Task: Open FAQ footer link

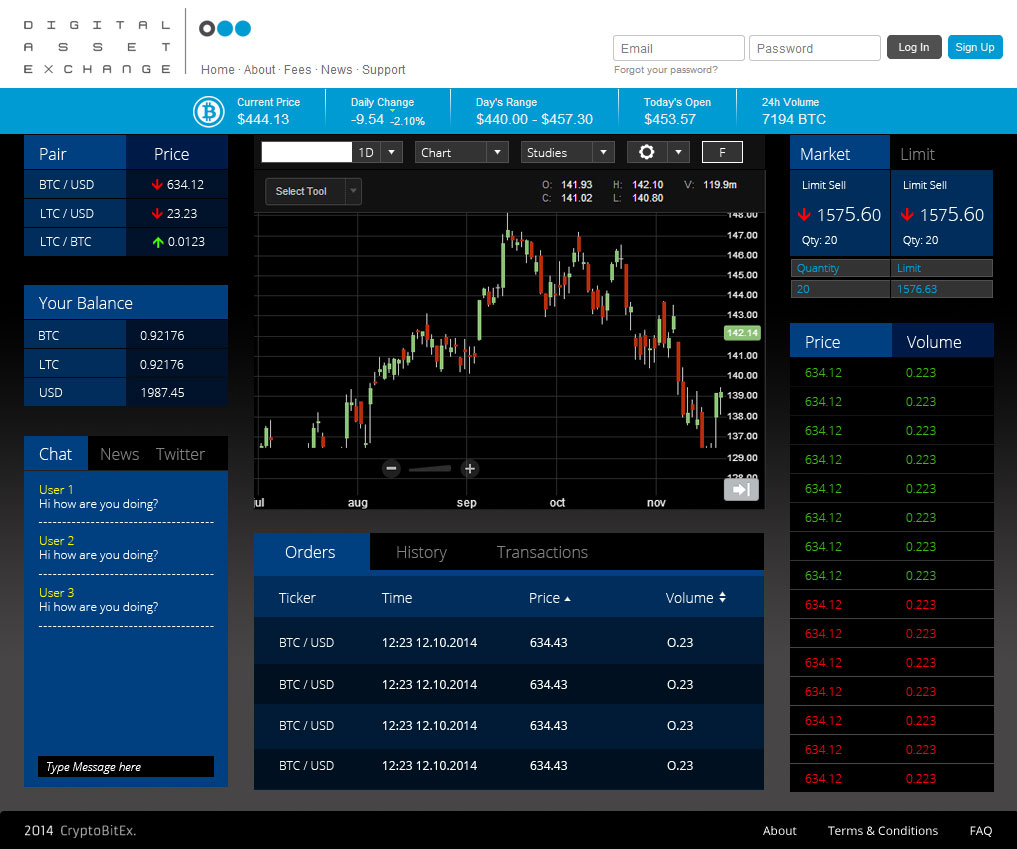Action: pos(981,831)
